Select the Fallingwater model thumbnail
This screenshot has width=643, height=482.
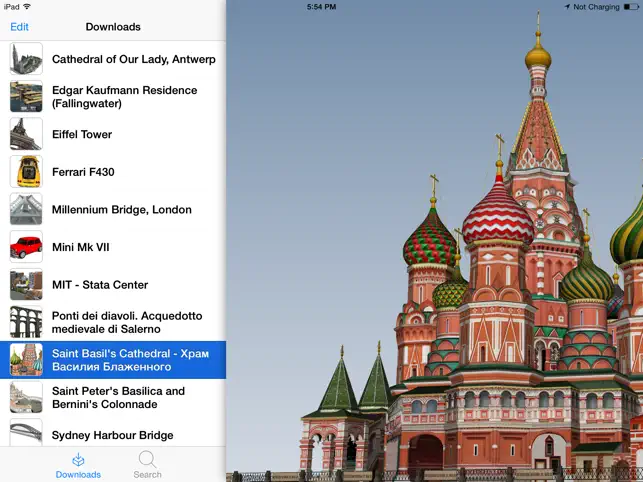26,96
